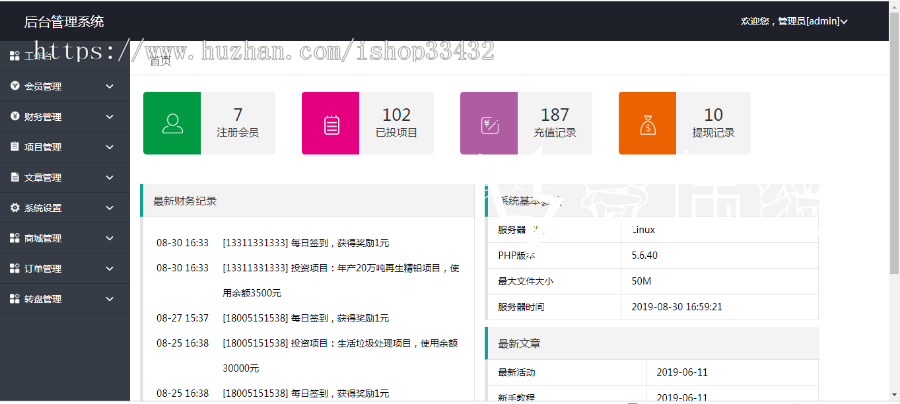Screen dimensions: 900x404
Task: Click the green registered members user icon
Action: point(172,123)
